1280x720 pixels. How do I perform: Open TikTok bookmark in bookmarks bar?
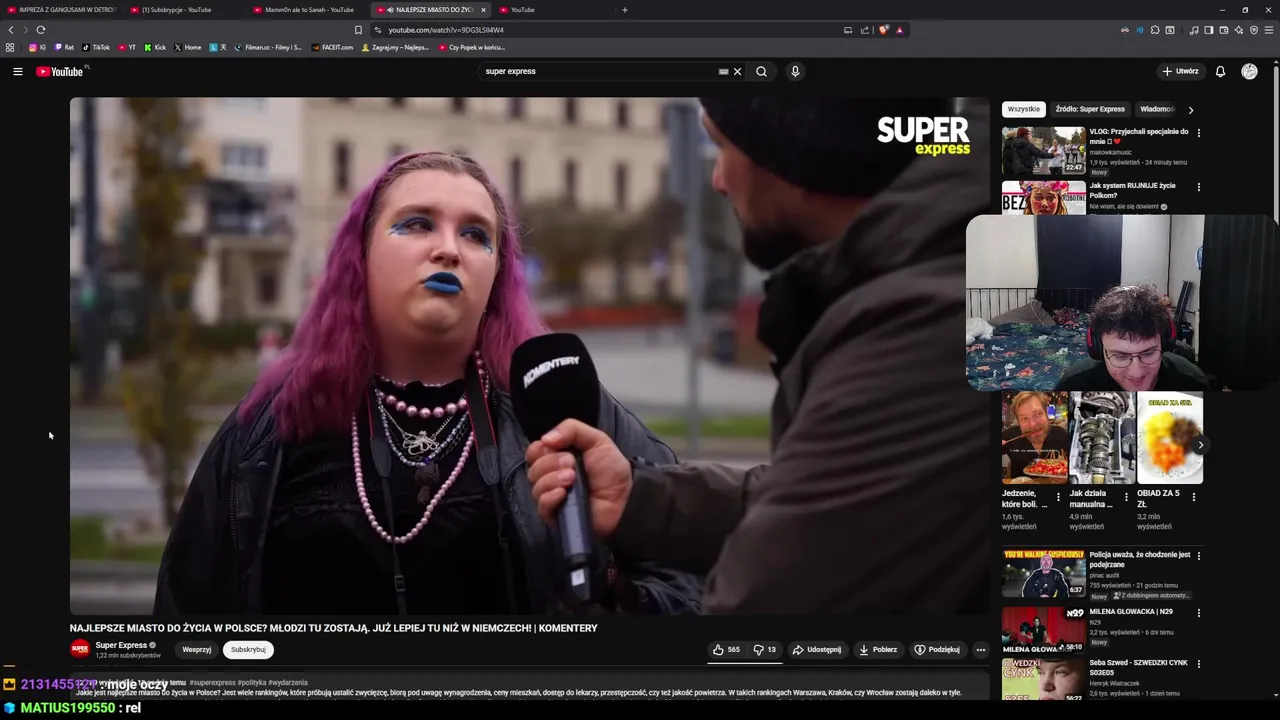click(x=96, y=47)
